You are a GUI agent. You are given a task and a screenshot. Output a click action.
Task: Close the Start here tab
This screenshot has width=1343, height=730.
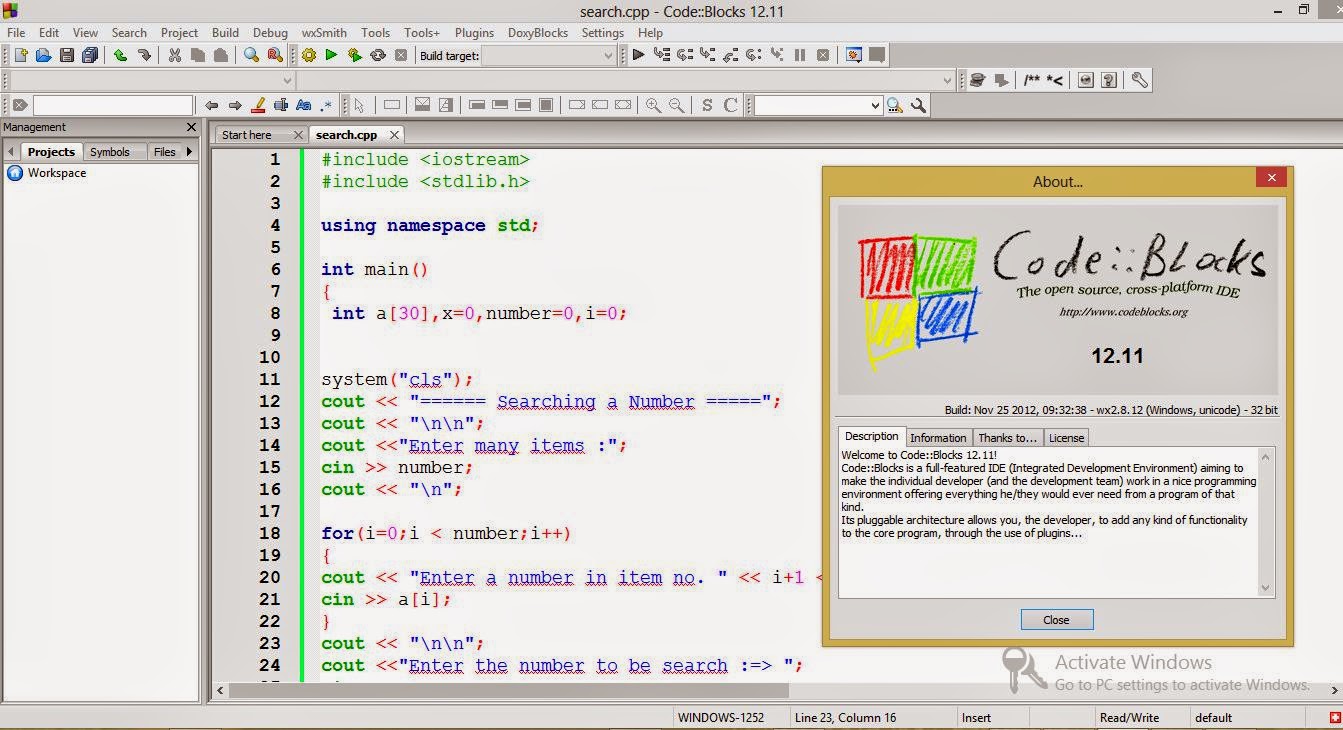click(296, 135)
